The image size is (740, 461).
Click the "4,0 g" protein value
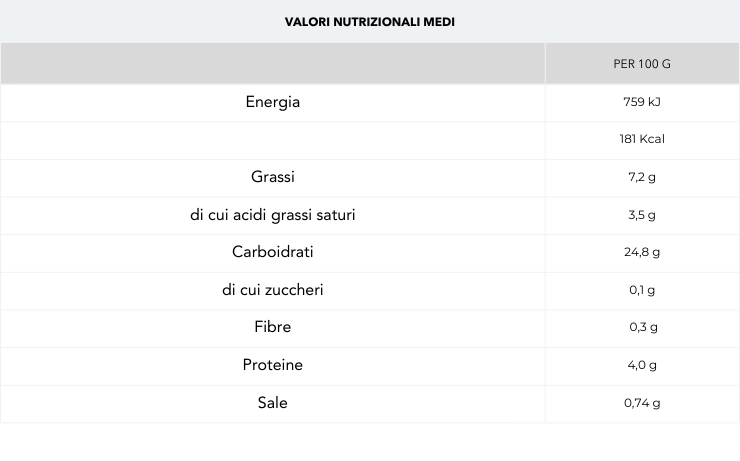click(x=642, y=365)
